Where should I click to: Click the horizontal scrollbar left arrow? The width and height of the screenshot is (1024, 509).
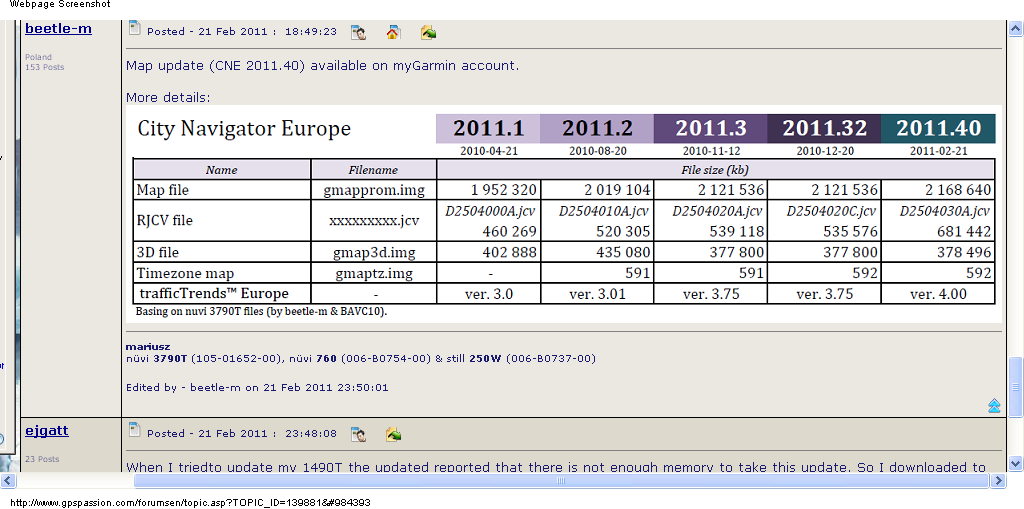(x=9, y=481)
